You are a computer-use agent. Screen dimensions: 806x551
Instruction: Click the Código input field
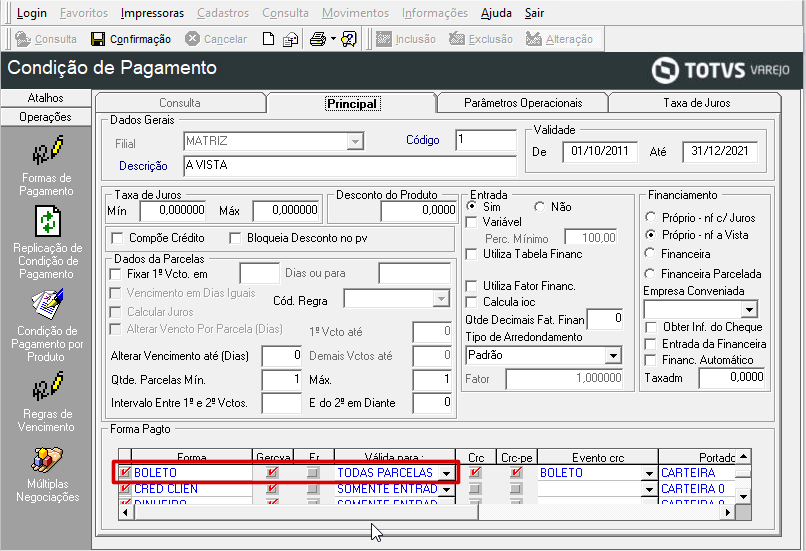pyautogui.click(x=486, y=140)
